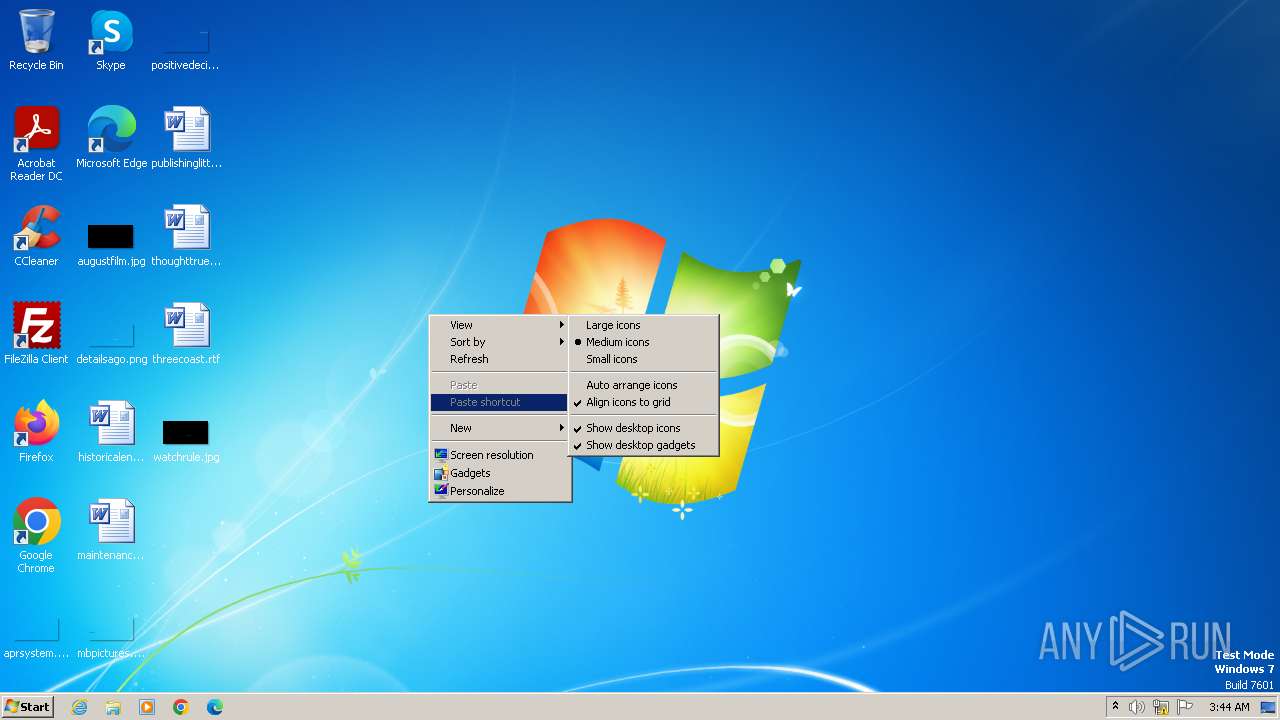The width and height of the screenshot is (1280, 720).
Task: Open the View submenu in context menu
Action: click(x=499, y=325)
